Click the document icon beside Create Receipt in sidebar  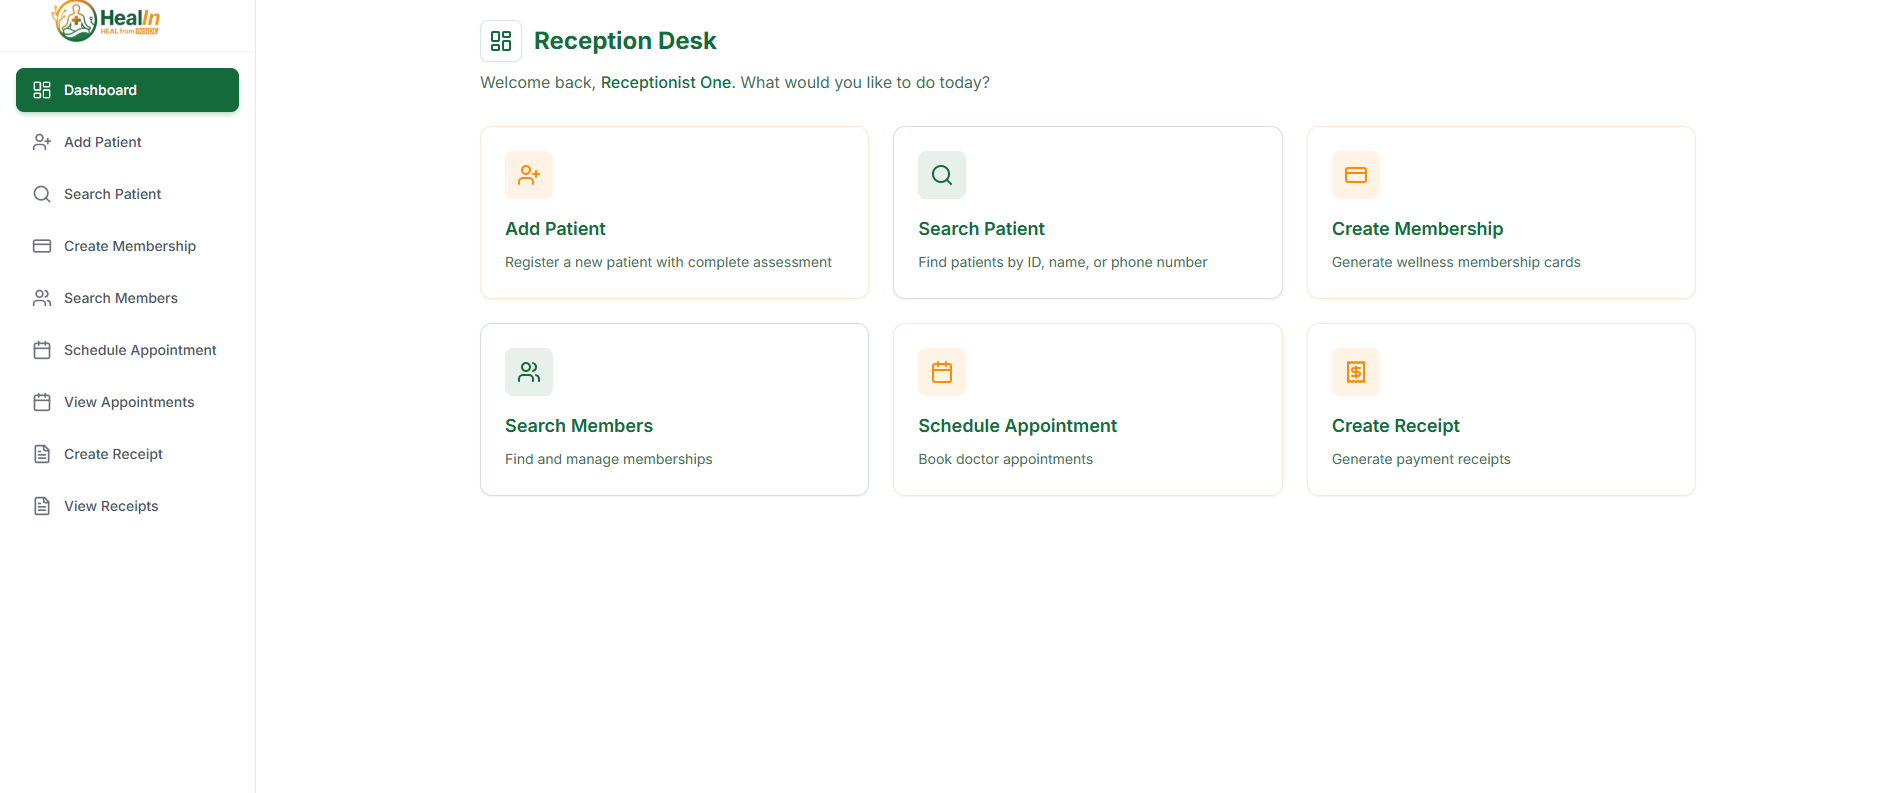[42, 454]
